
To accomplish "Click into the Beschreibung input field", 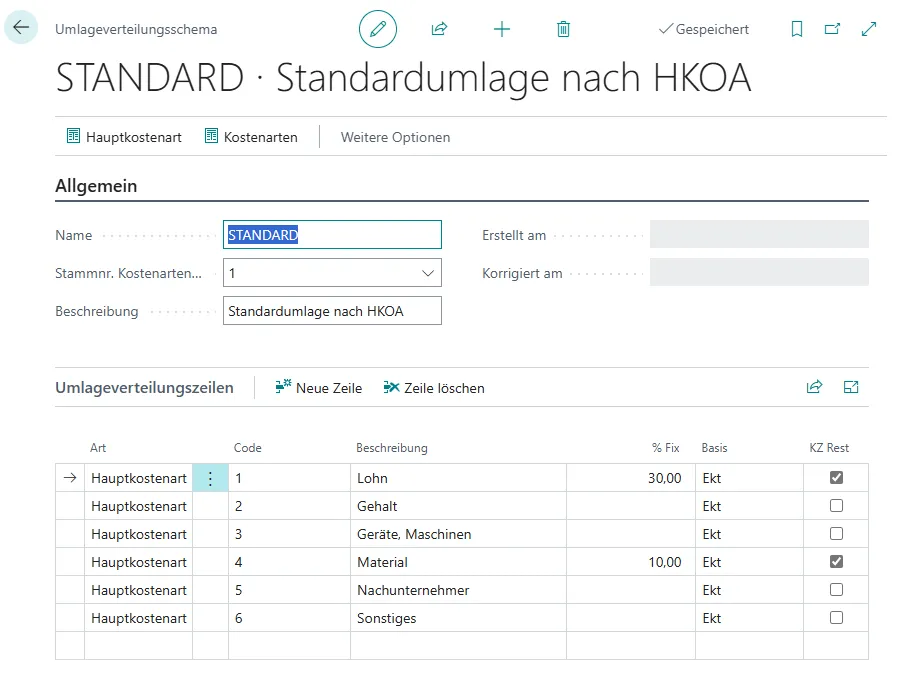I will (x=333, y=310).
